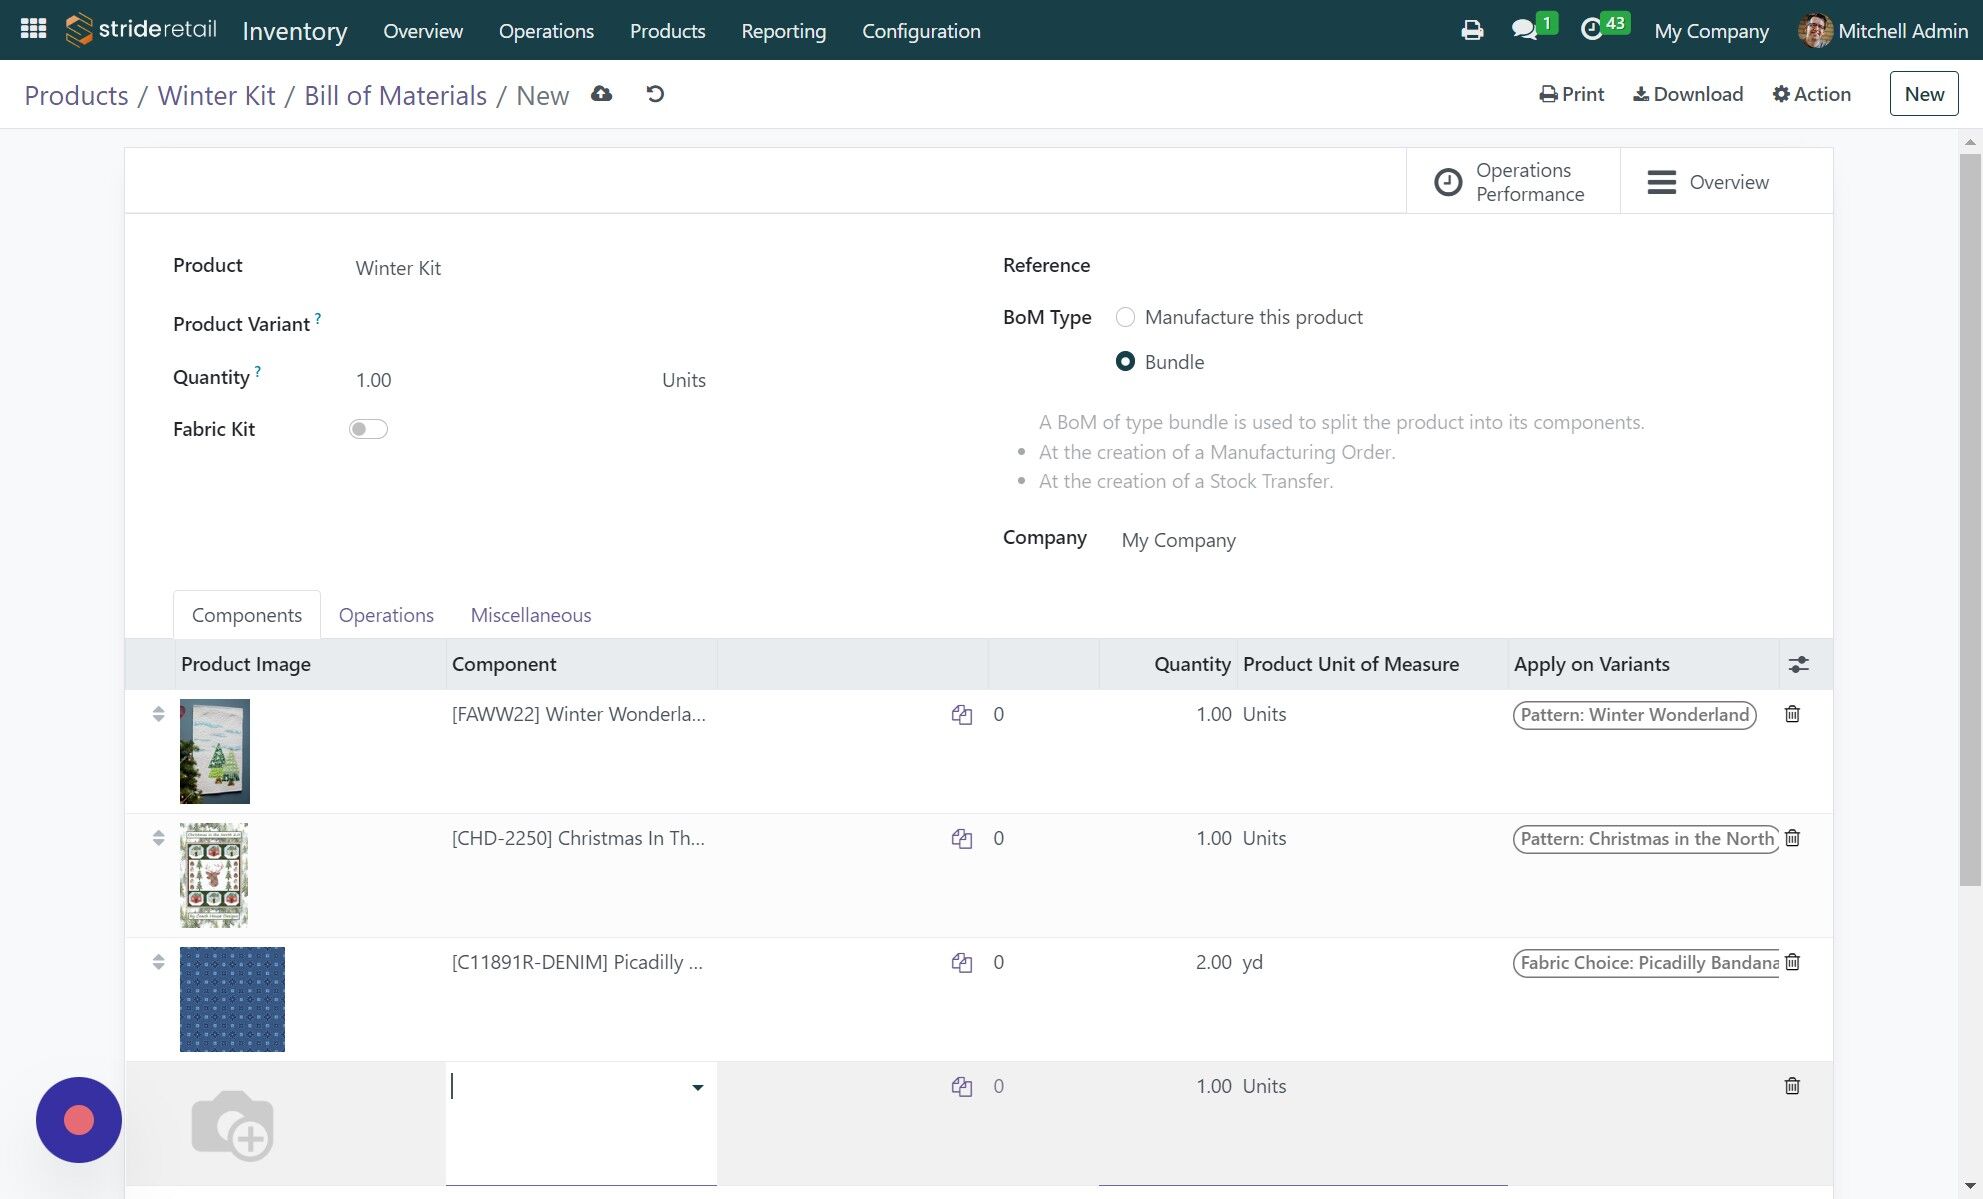
Task: Delete the Picadilly Bandana component row
Action: coord(1792,962)
